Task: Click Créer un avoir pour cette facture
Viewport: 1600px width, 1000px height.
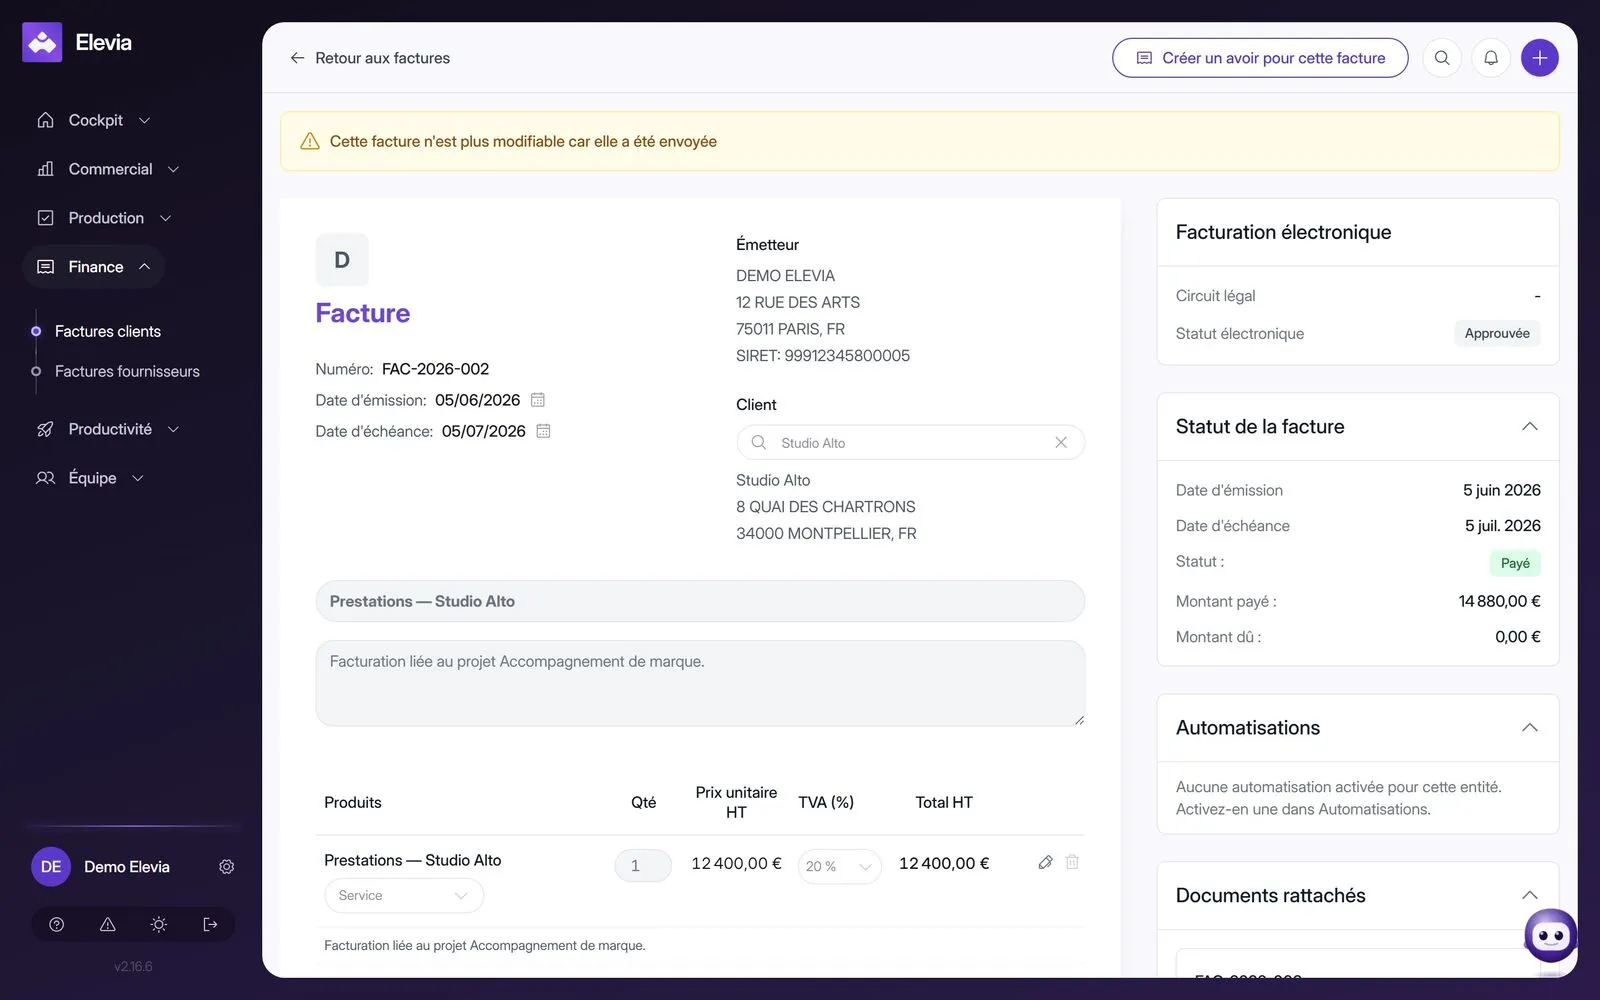Action: [x=1260, y=58]
